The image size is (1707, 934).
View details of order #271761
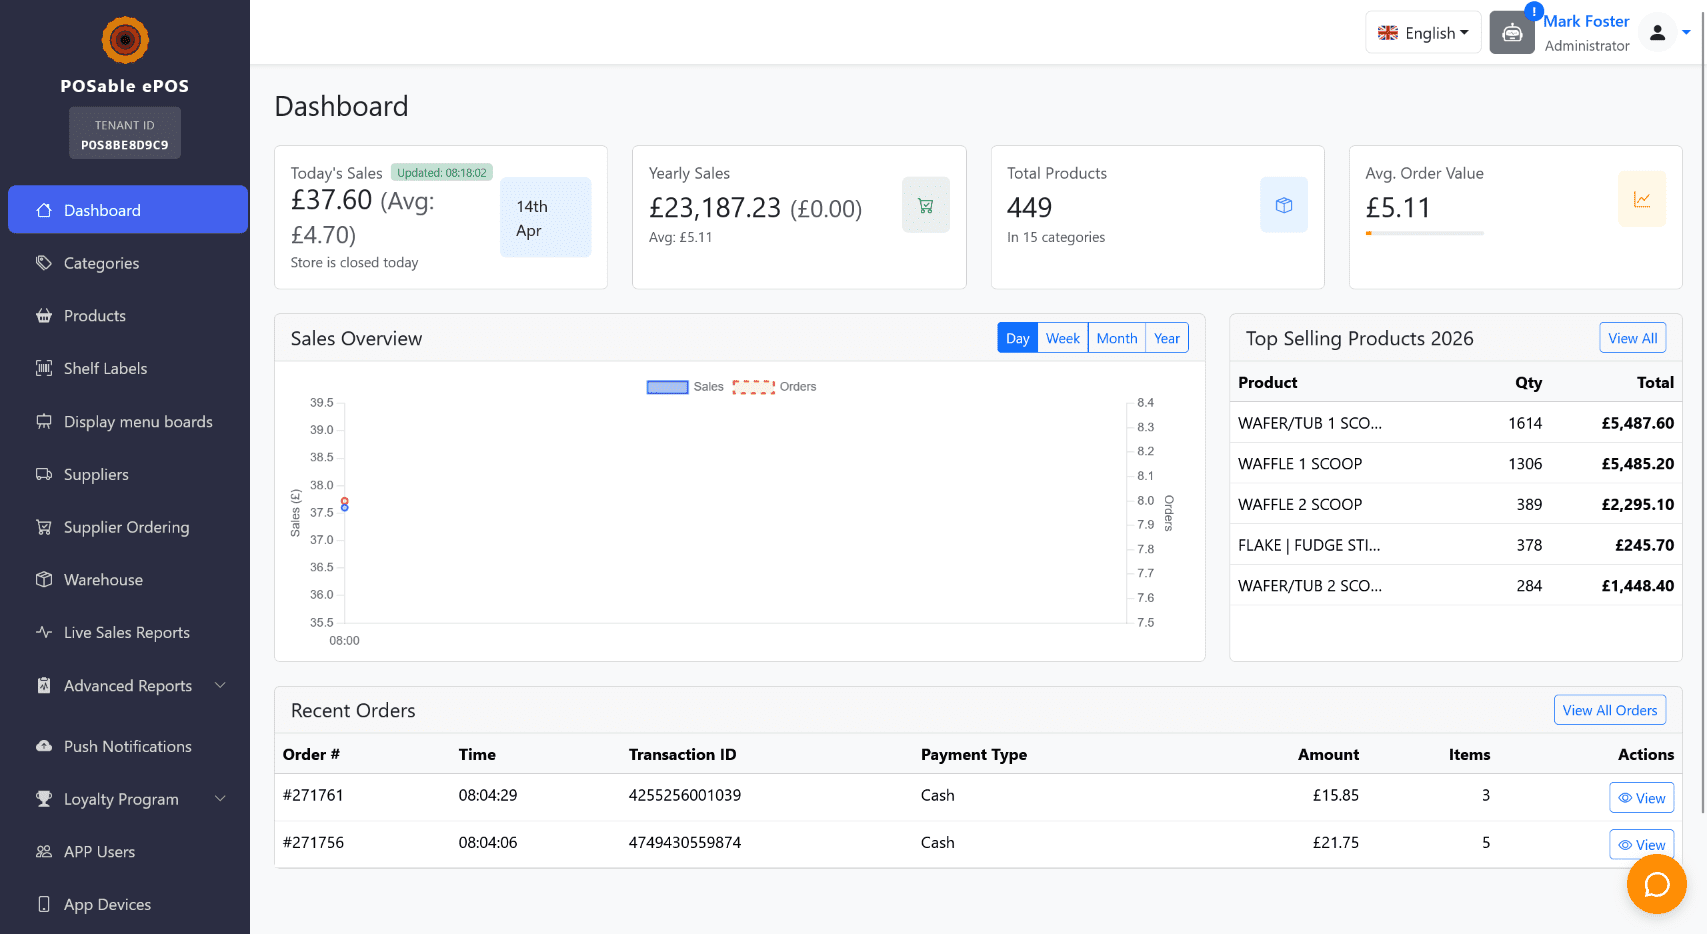click(x=1641, y=798)
